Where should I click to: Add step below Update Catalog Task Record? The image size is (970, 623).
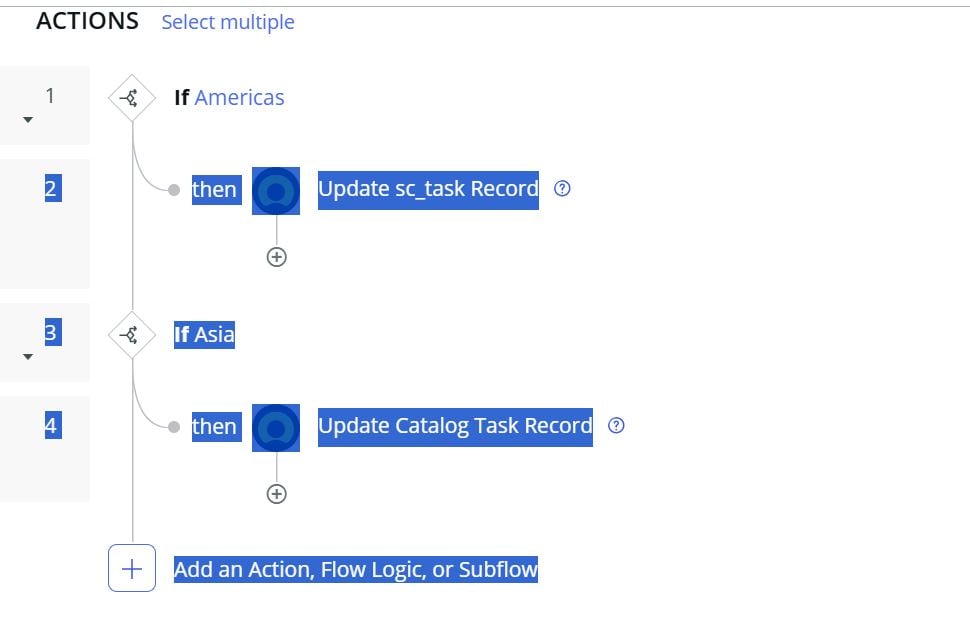tap(277, 494)
